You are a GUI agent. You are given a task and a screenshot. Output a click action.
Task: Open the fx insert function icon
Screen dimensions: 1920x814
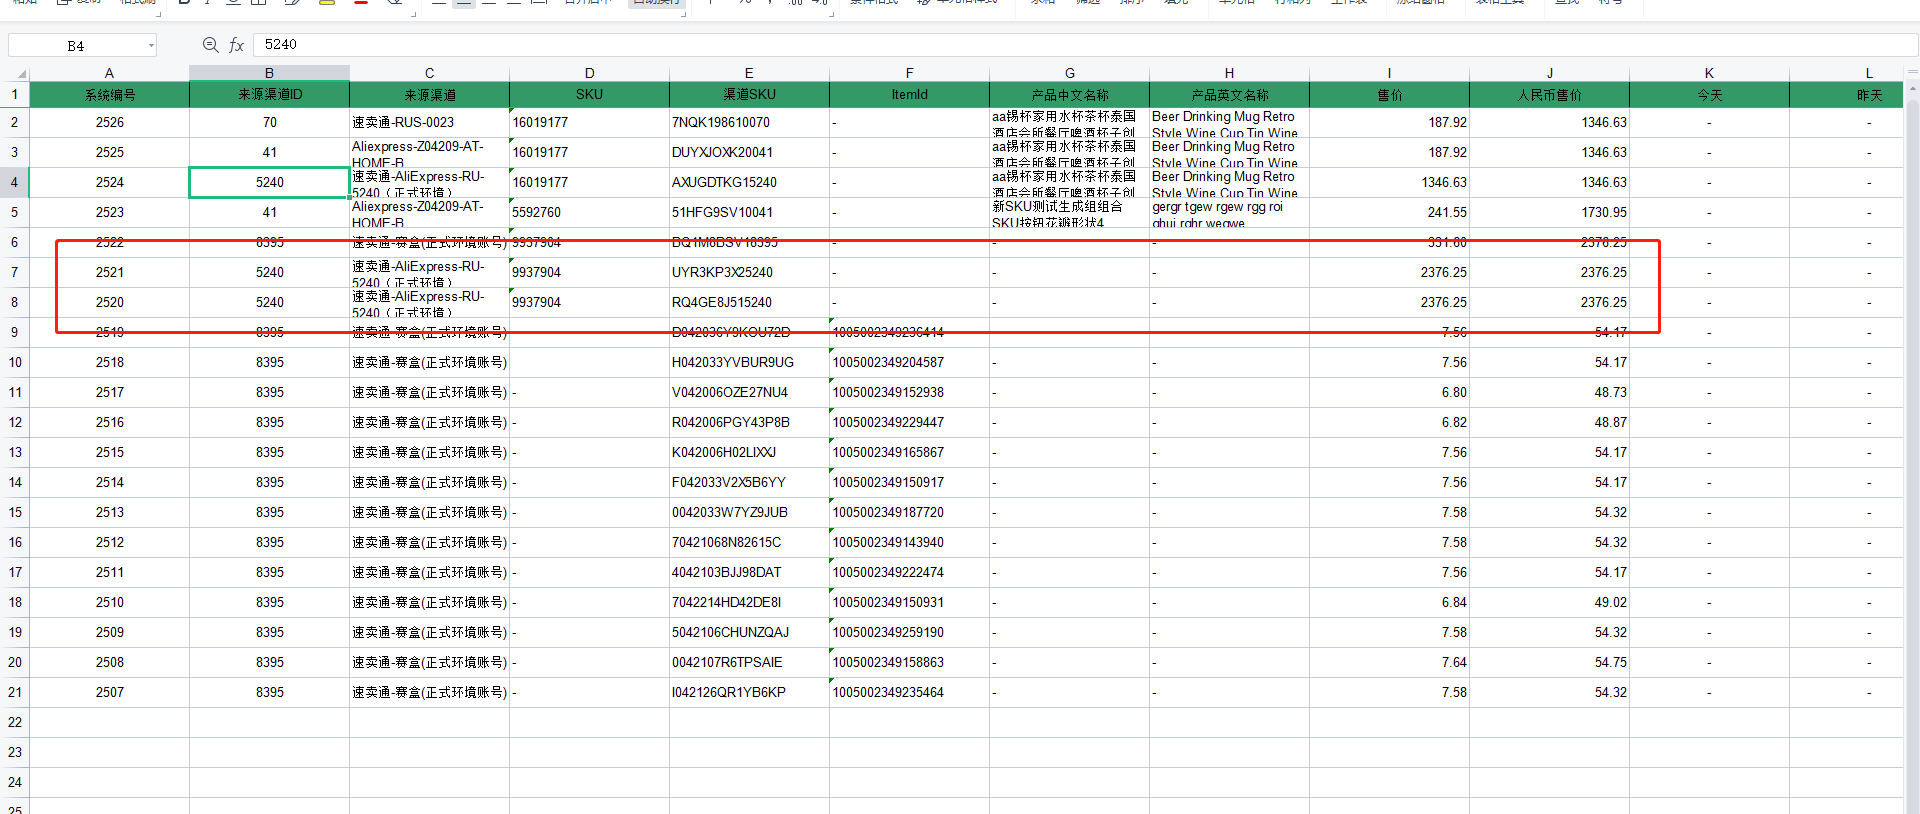click(x=237, y=45)
